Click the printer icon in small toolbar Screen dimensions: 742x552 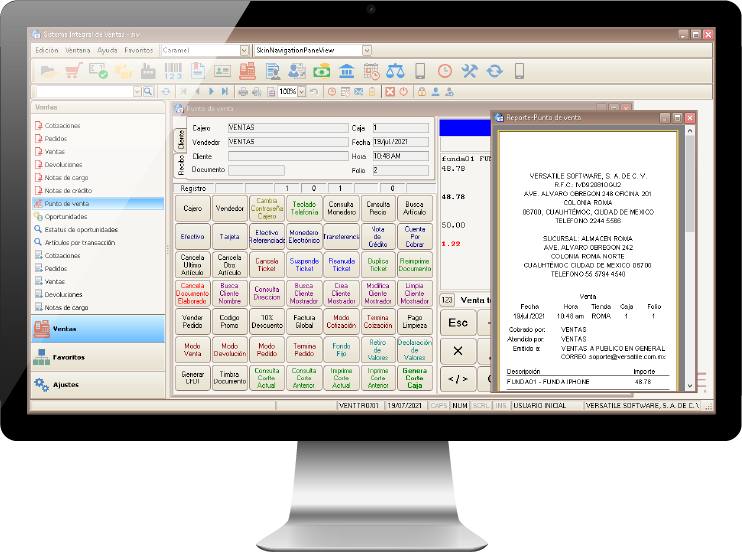point(243,92)
